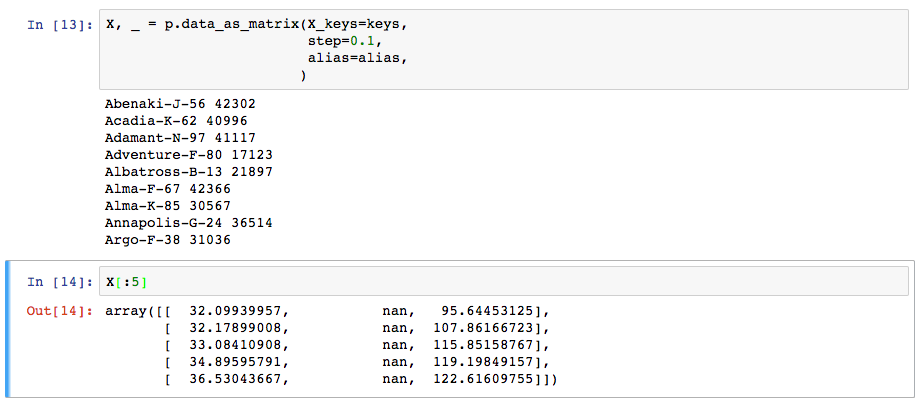Click the In [14] cell prompt
Screen dimensions: 921x403
click(60, 282)
